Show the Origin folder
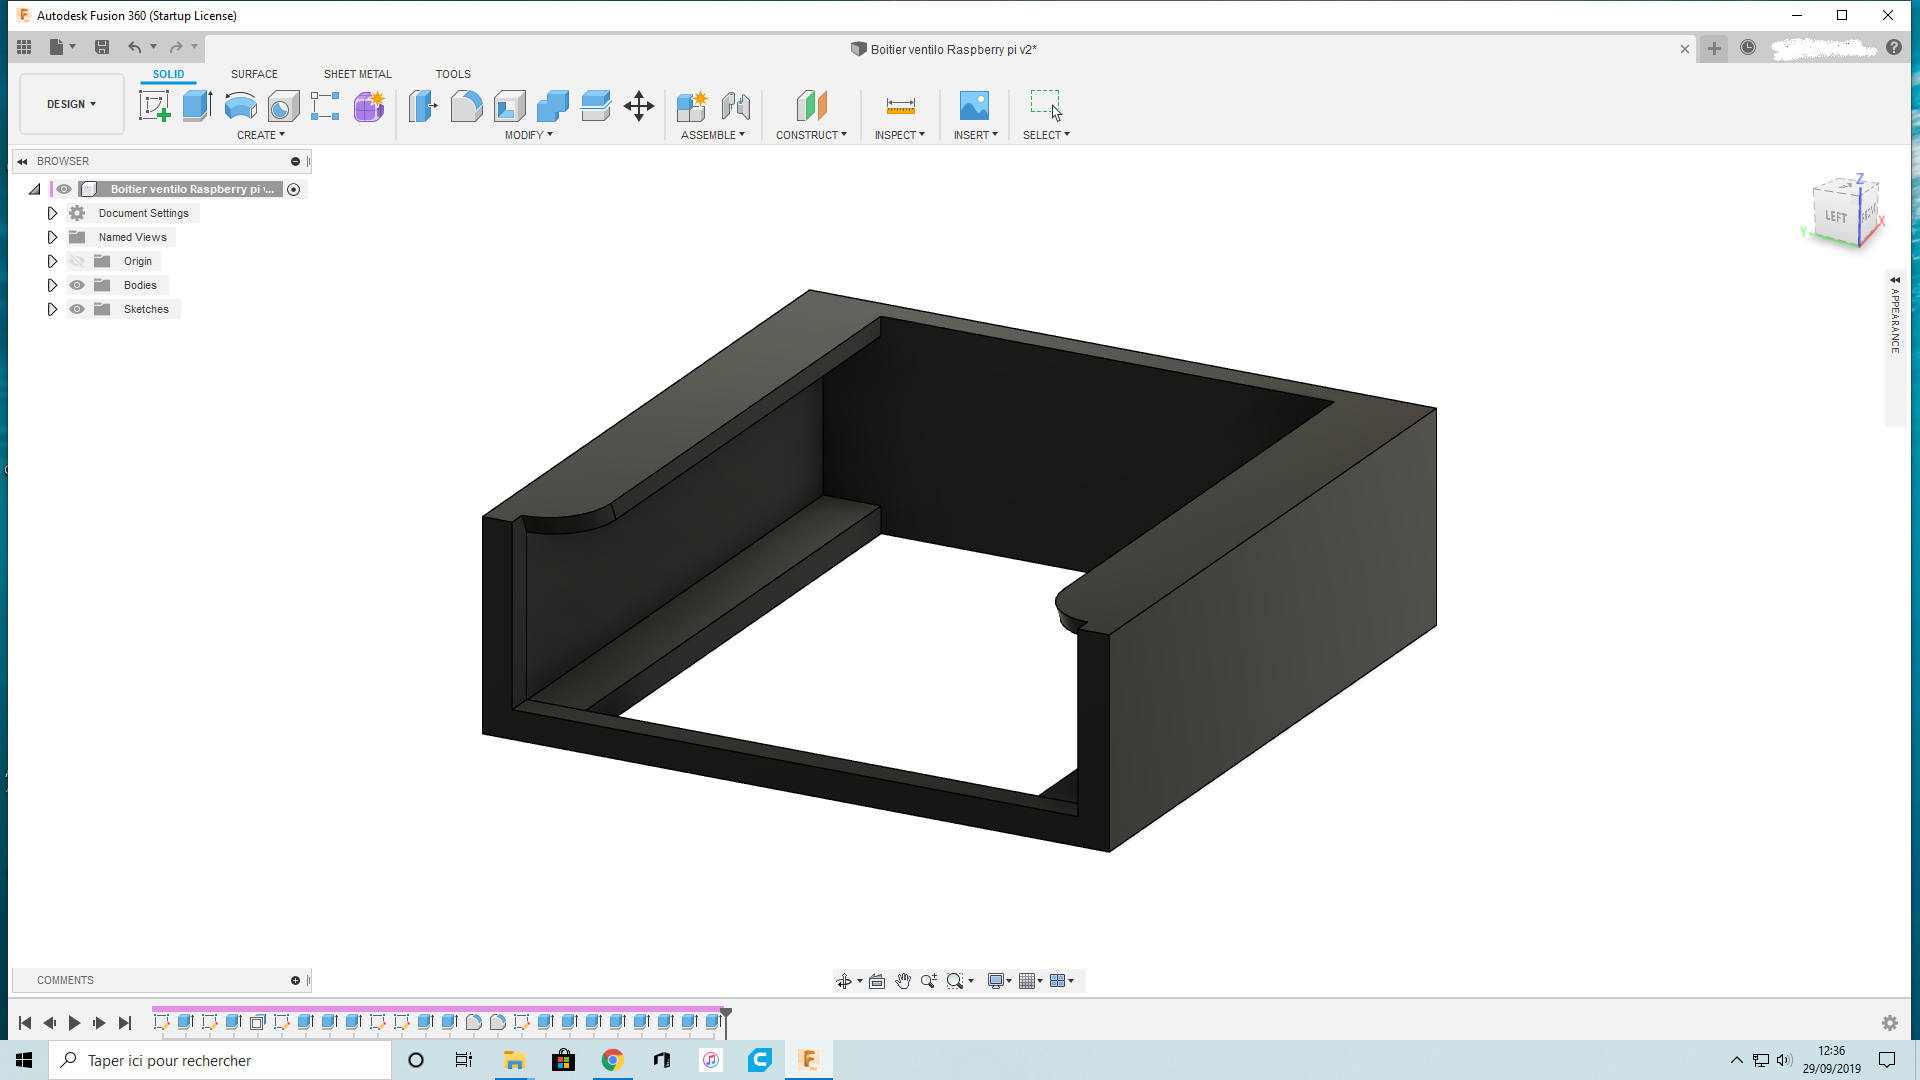Image resolution: width=1920 pixels, height=1080 pixels. coord(77,261)
